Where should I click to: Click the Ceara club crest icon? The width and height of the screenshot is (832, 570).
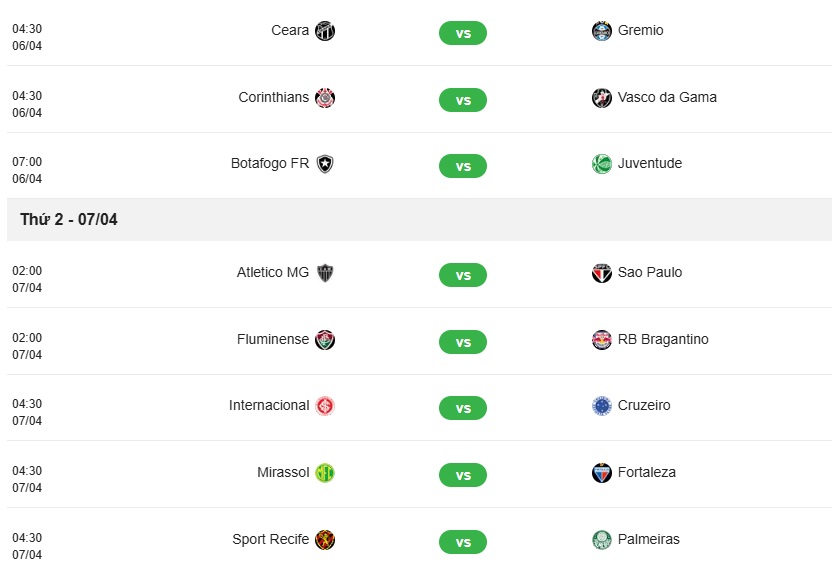(x=325, y=31)
